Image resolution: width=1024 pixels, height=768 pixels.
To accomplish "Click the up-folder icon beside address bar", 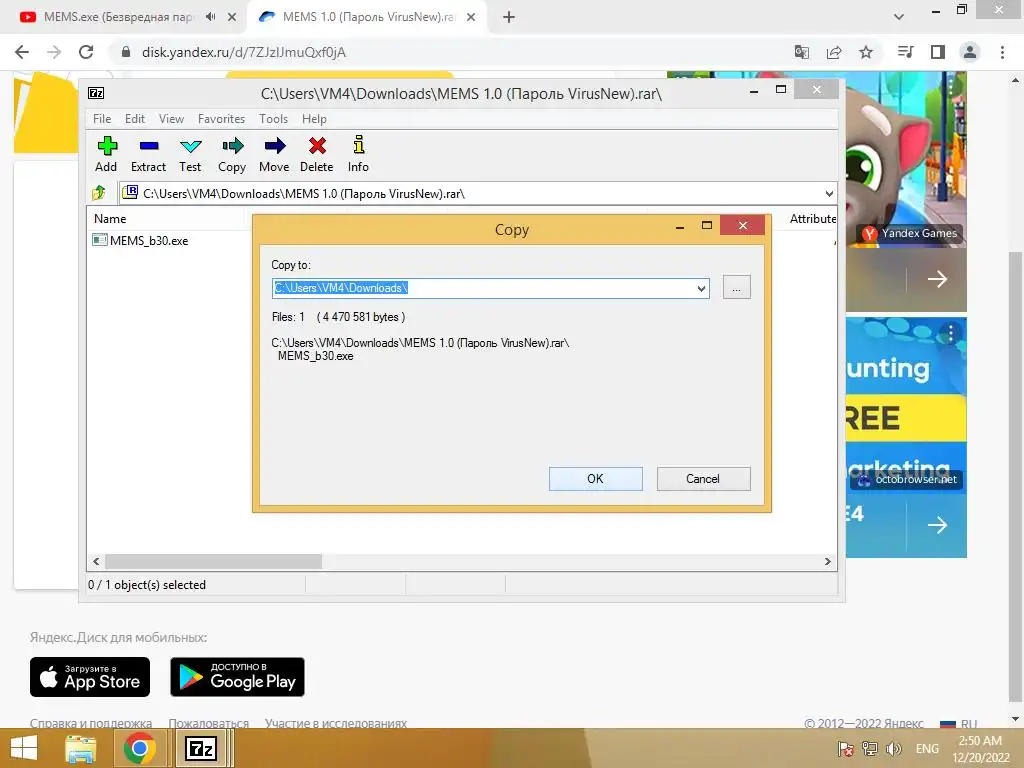I will (99, 193).
